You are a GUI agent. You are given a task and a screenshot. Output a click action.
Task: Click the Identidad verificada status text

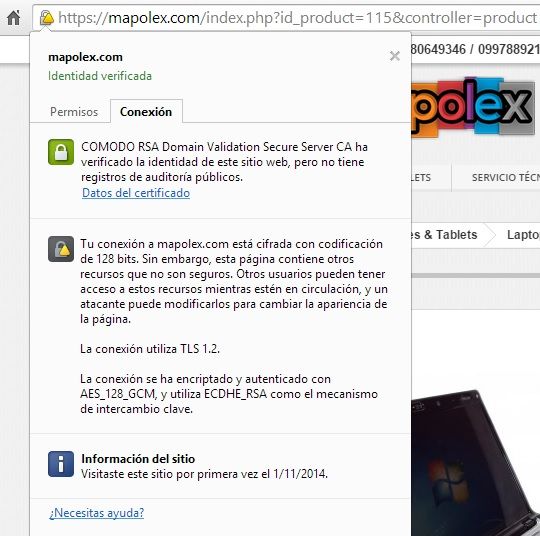click(x=100, y=76)
